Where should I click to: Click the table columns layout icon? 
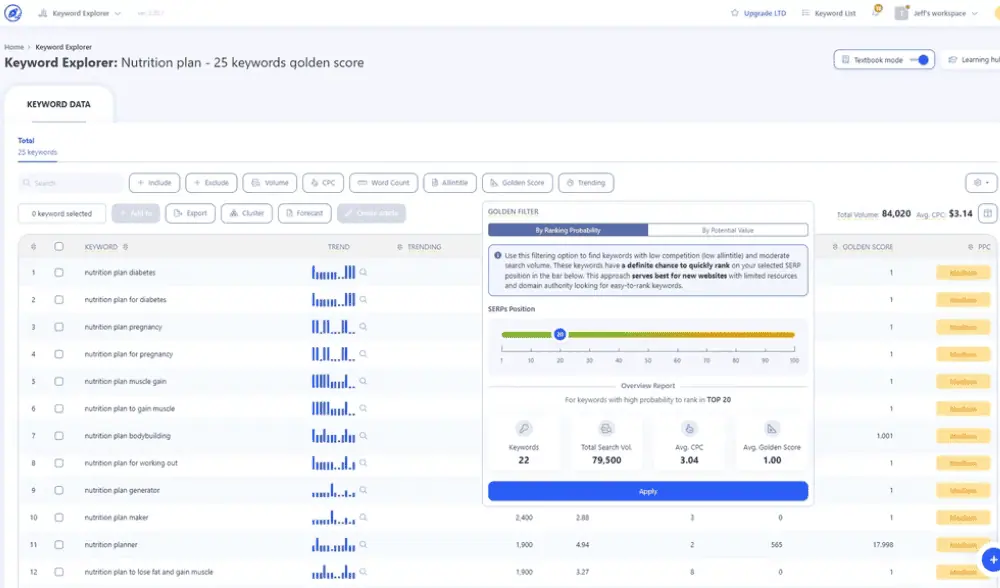click(987, 213)
